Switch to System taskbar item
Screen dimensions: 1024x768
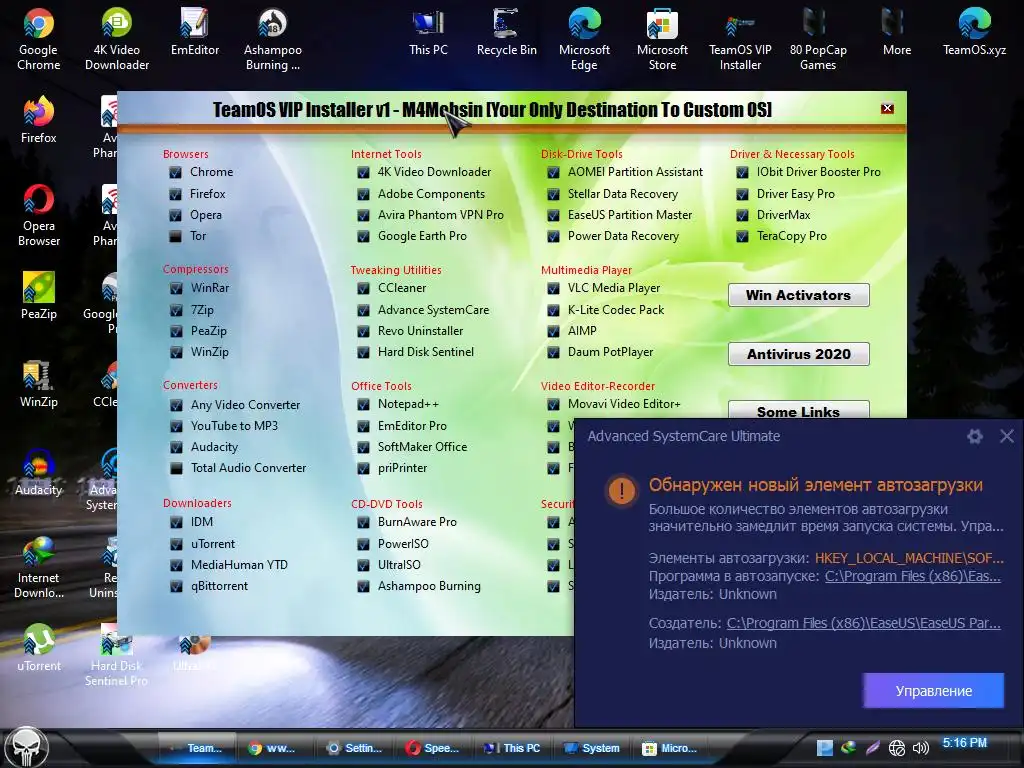click(x=592, y=748)
